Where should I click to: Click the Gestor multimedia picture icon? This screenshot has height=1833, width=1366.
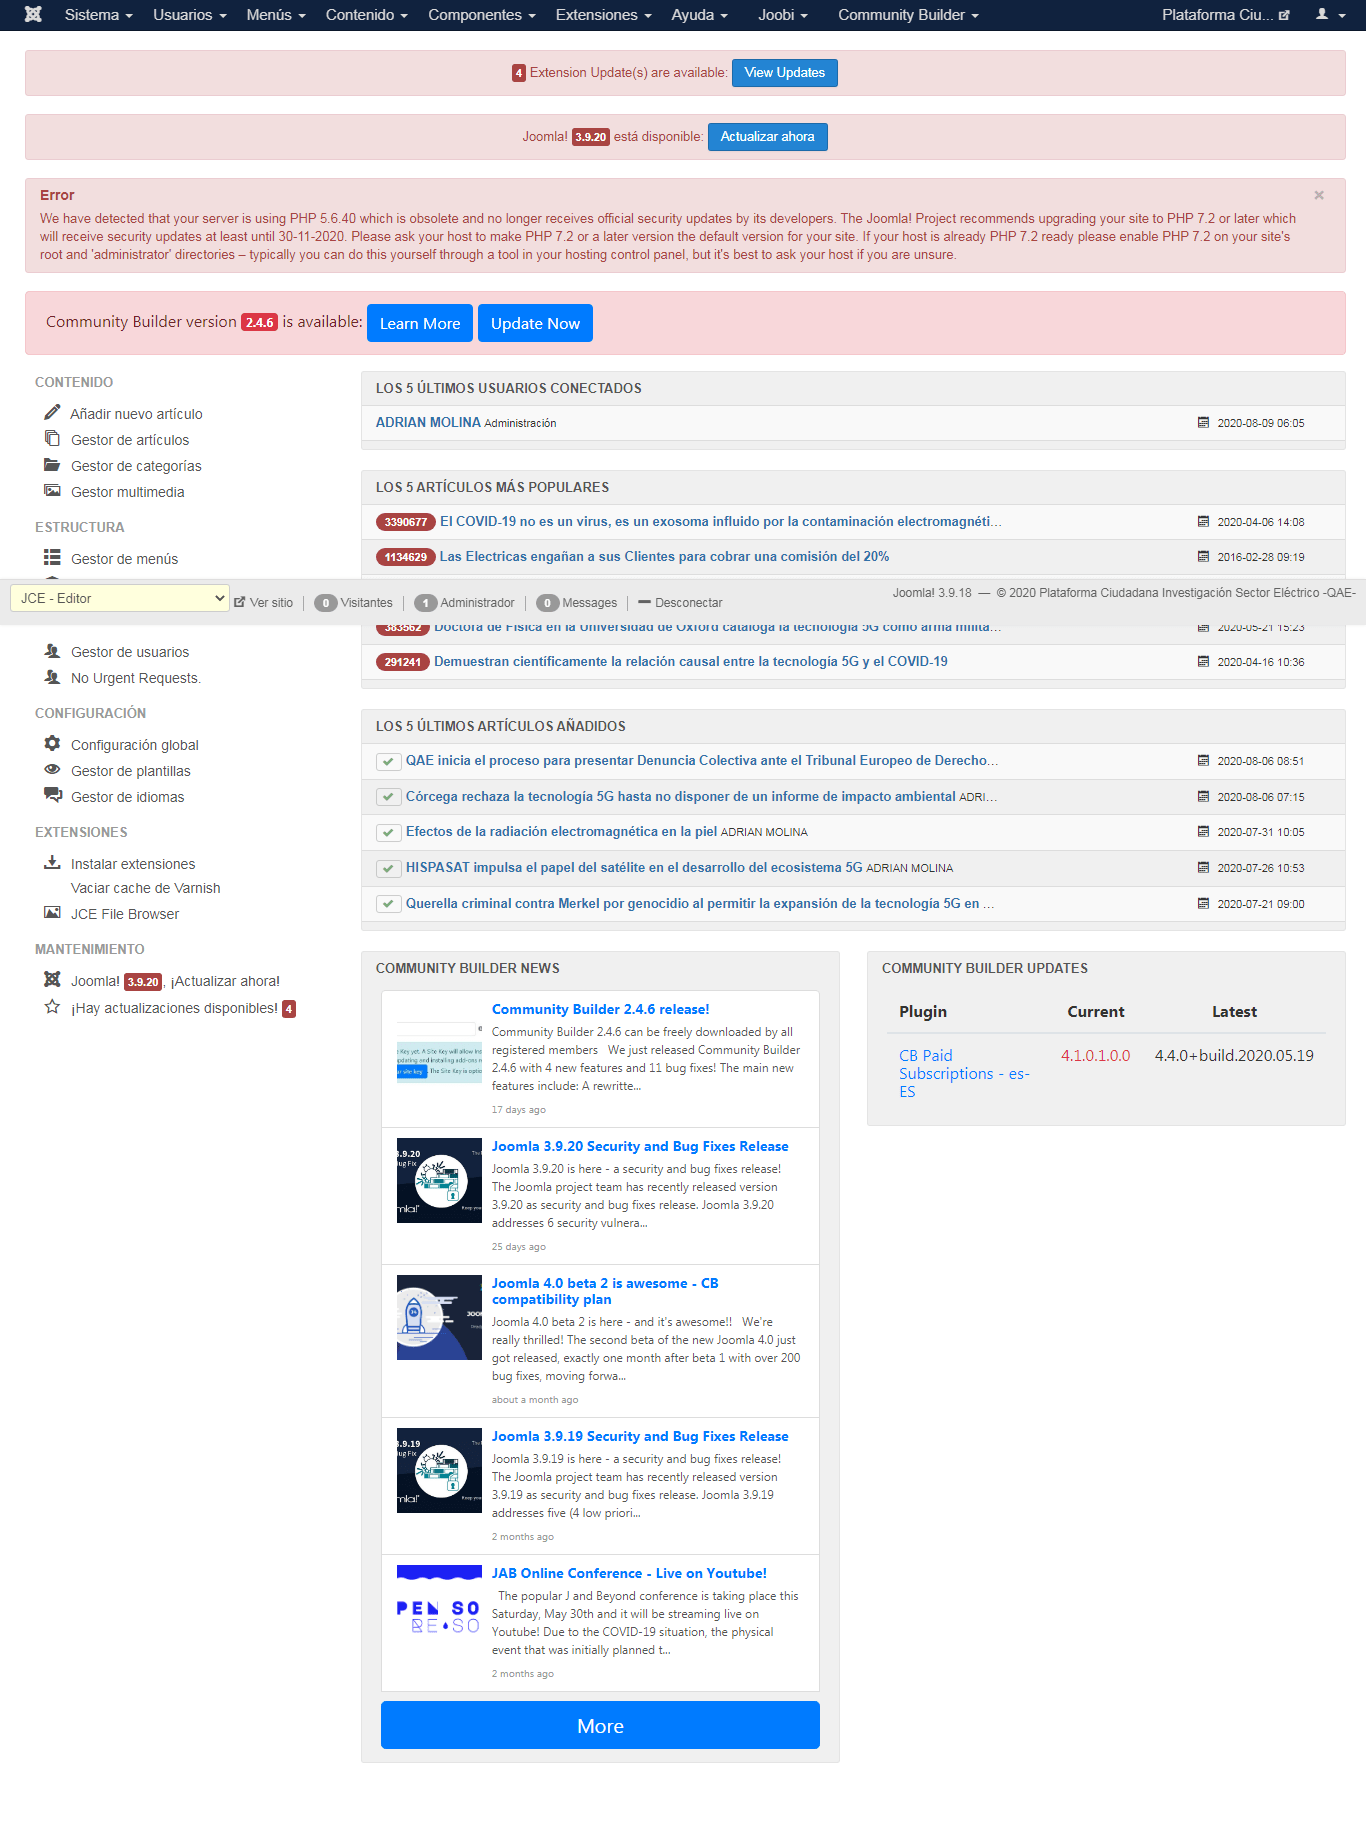click(x=52, y=491)
